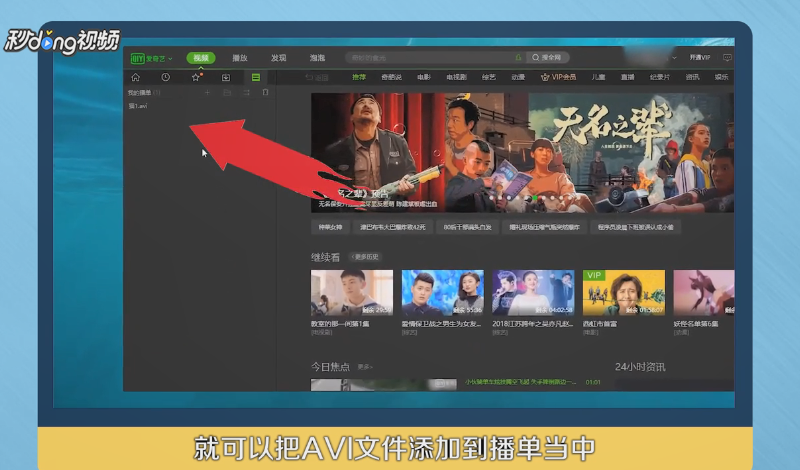Screen dimensions: 800x470
Task: Select the 直播 channel
Action: pos(628,77)
